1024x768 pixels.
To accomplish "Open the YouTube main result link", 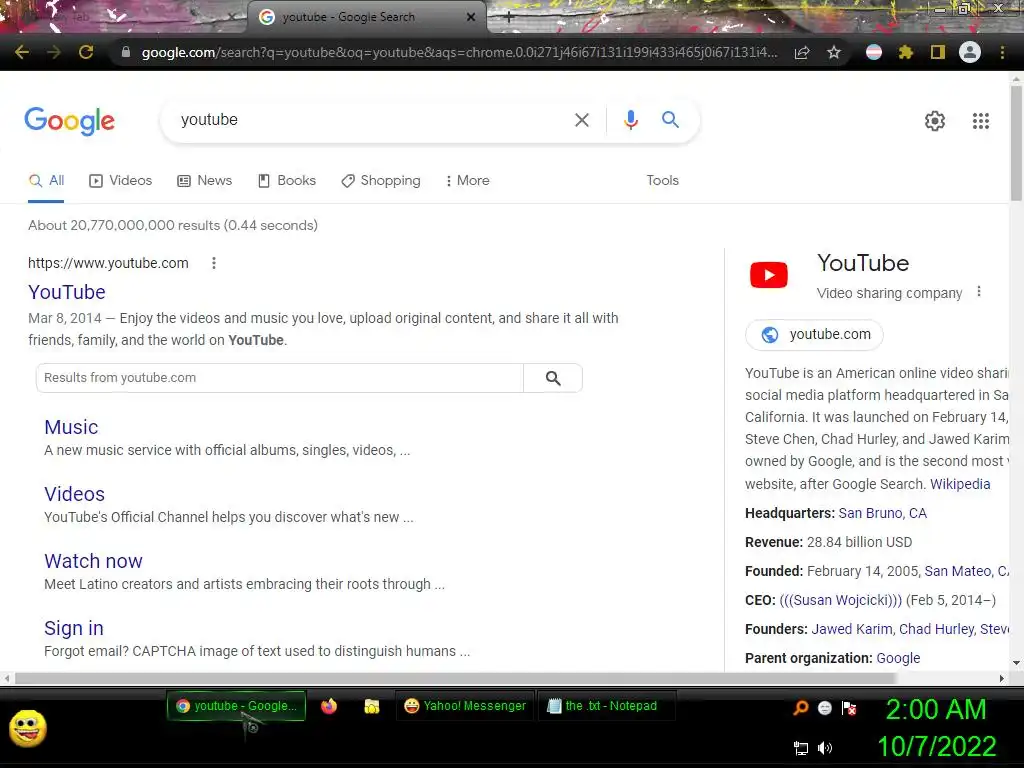I will tap(67, 292).
